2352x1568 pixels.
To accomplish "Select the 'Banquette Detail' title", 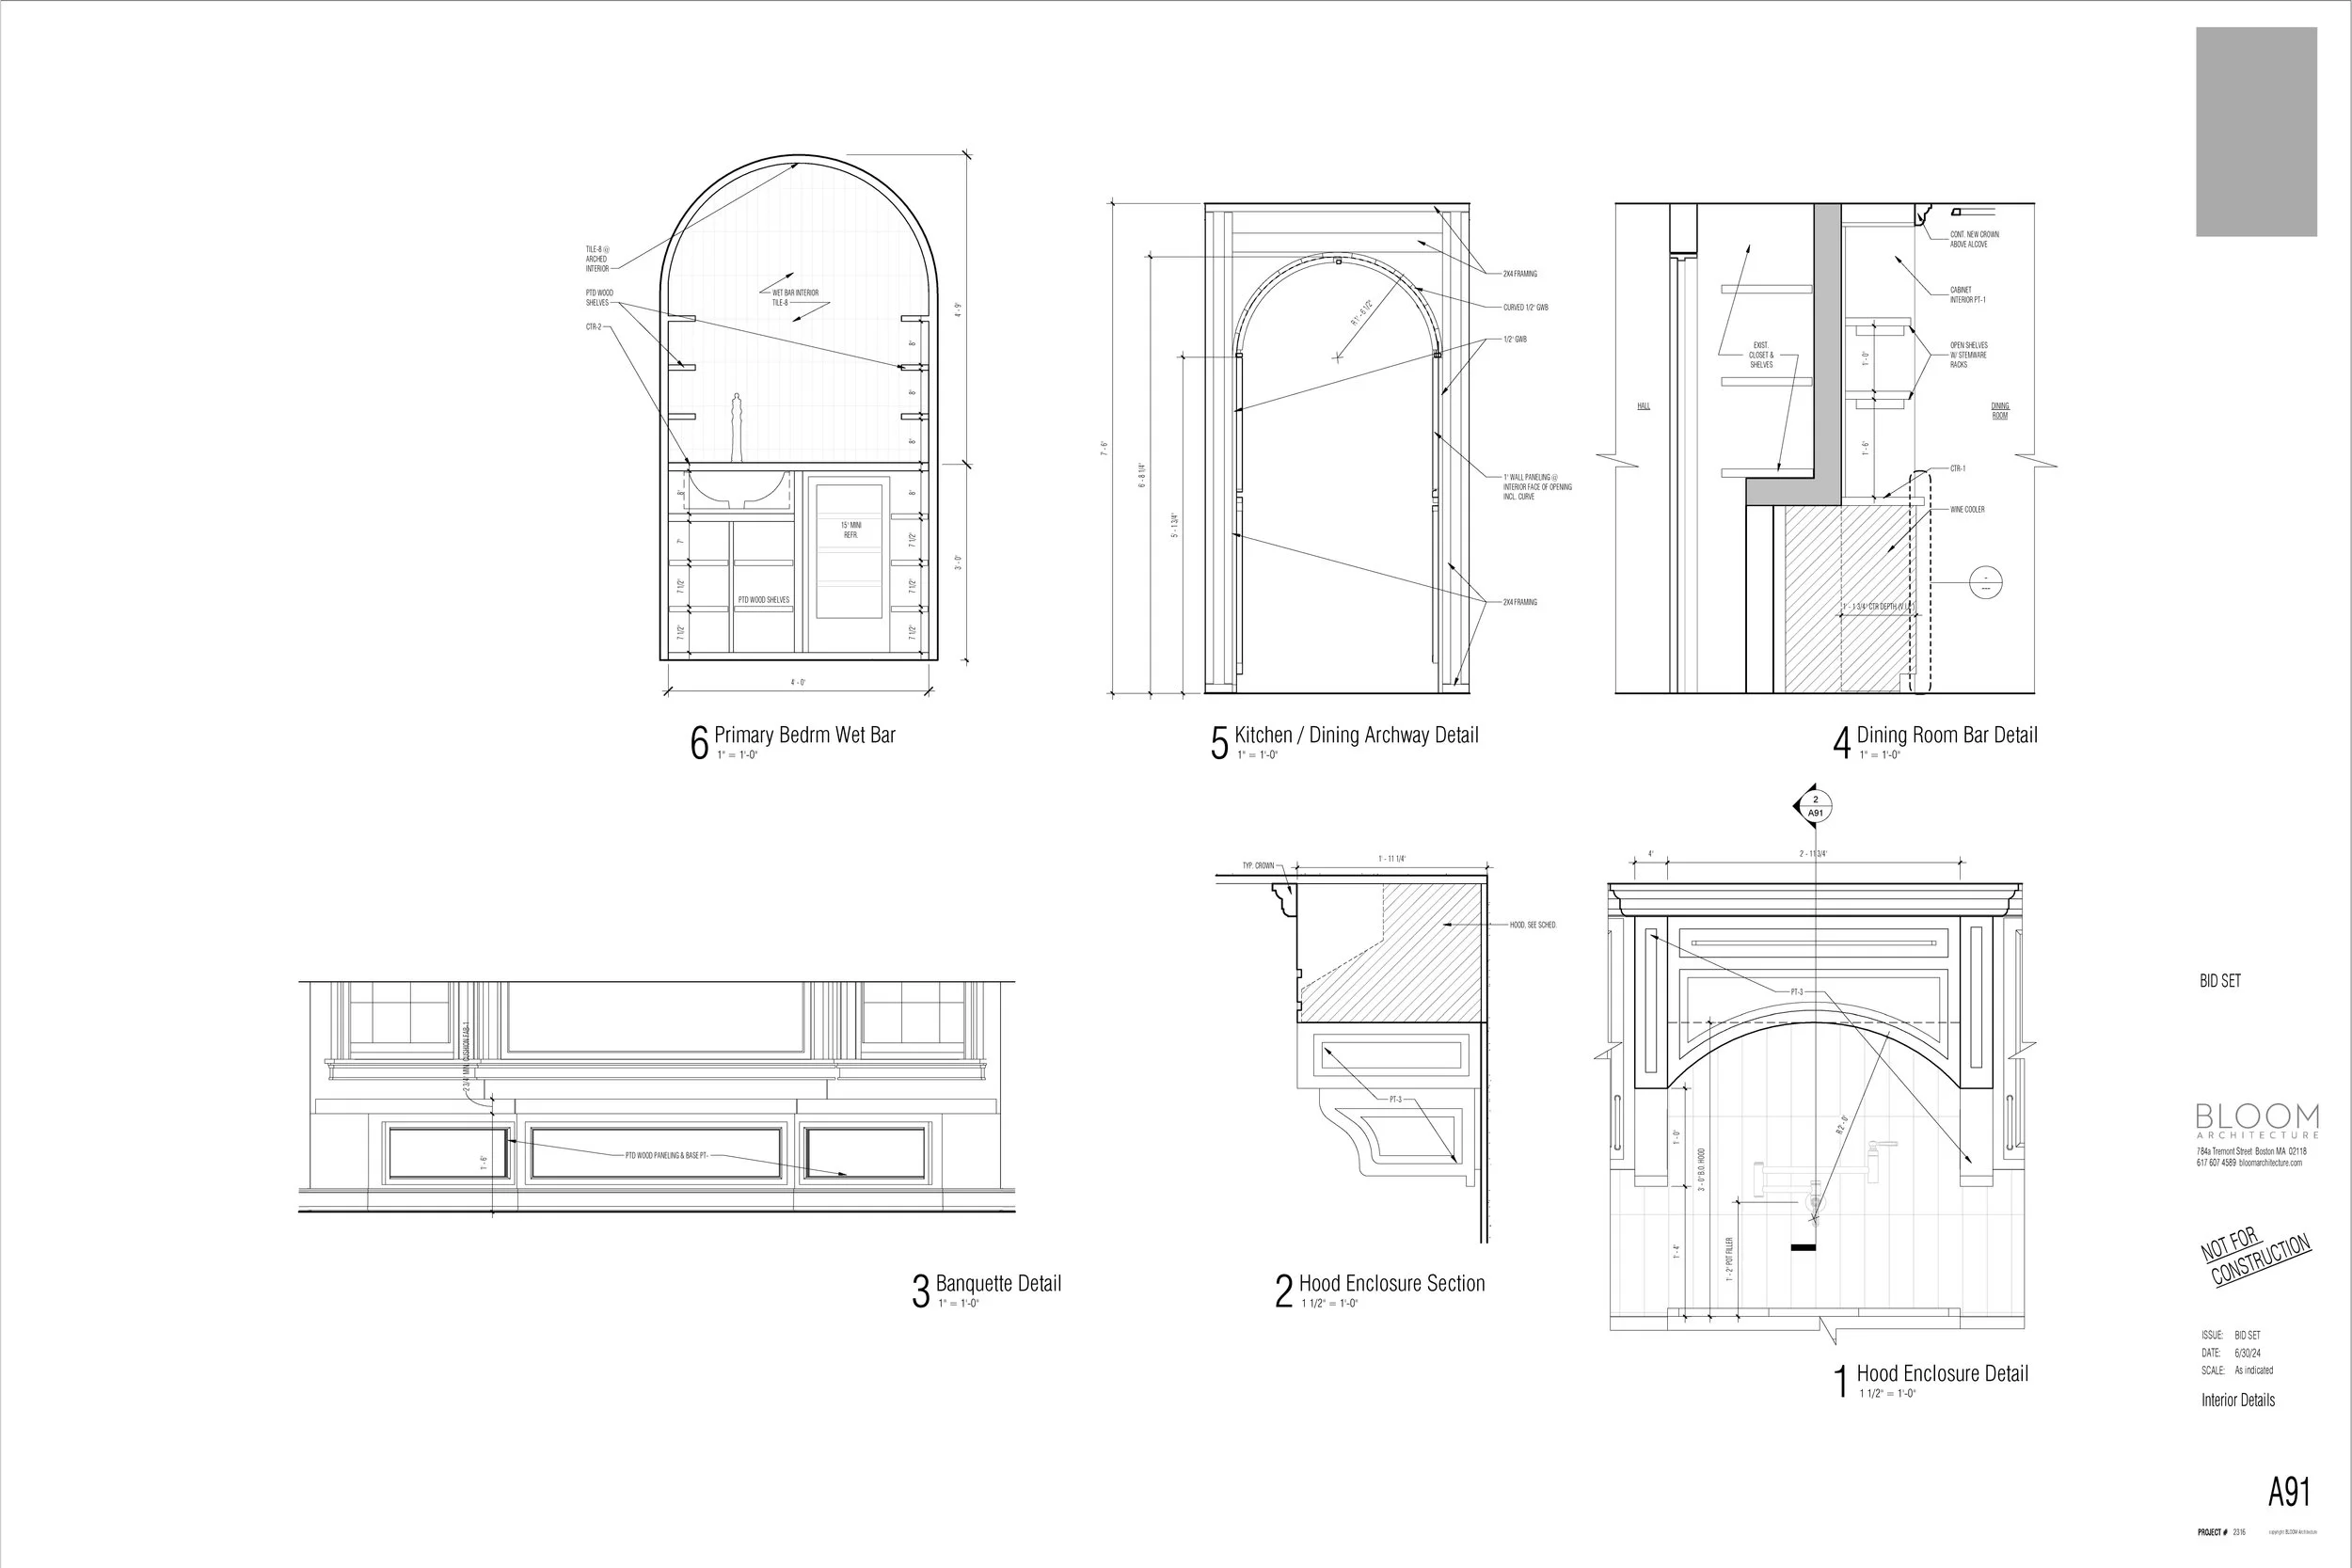I will [998, 1283].
